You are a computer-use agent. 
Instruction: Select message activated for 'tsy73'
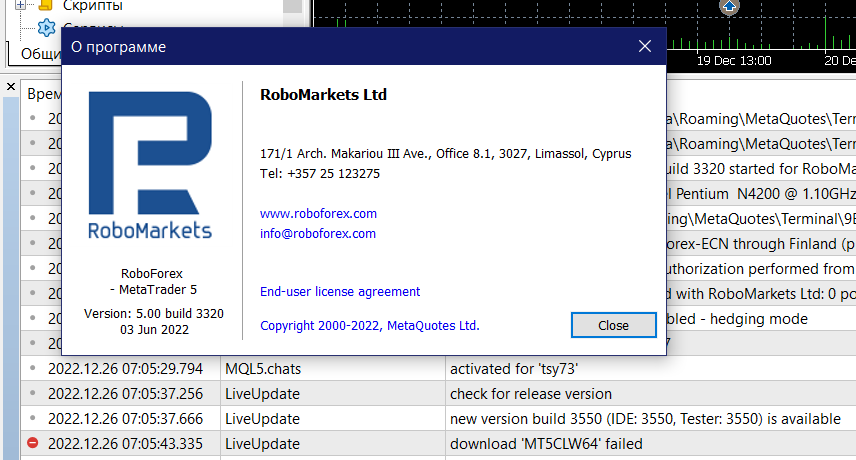514,369
